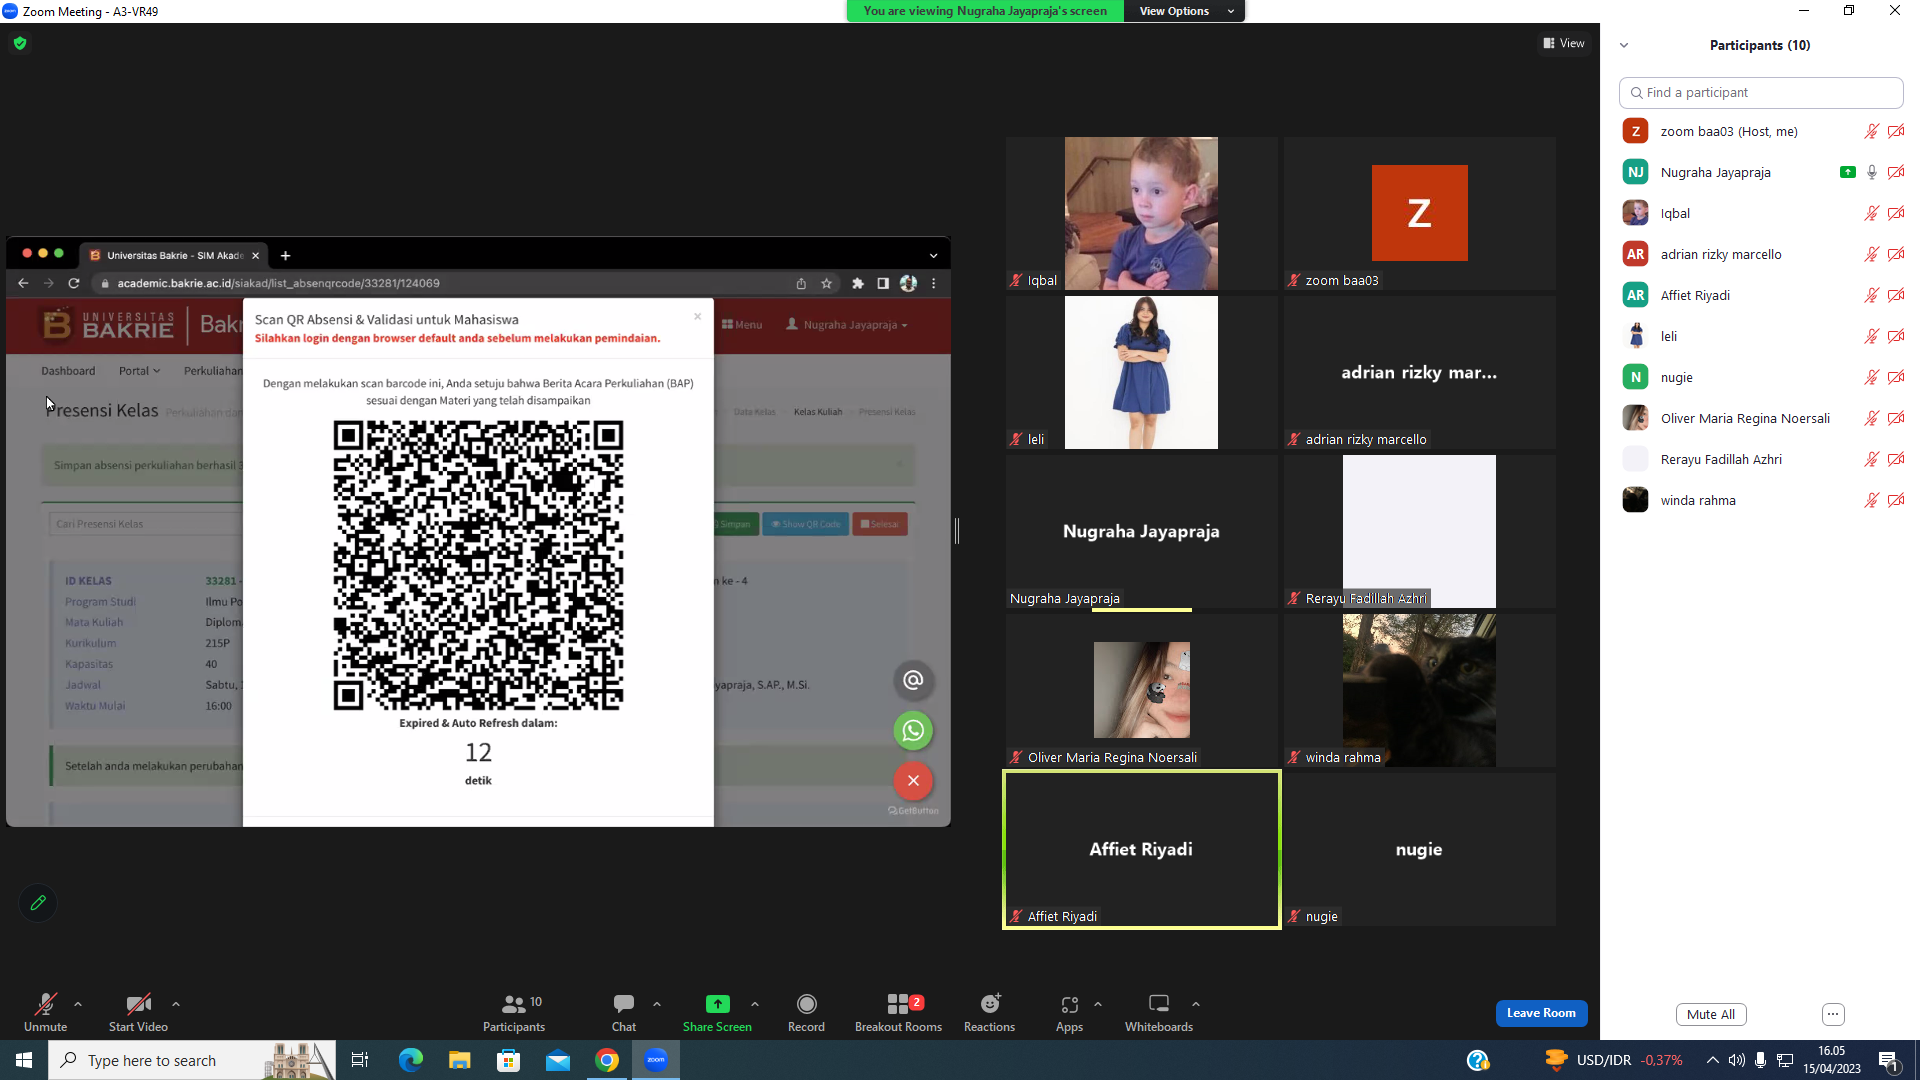Screen dimensions: 1920x1080
Task: Start Video from the Zoom toolbar
Action: [138, 1012]
